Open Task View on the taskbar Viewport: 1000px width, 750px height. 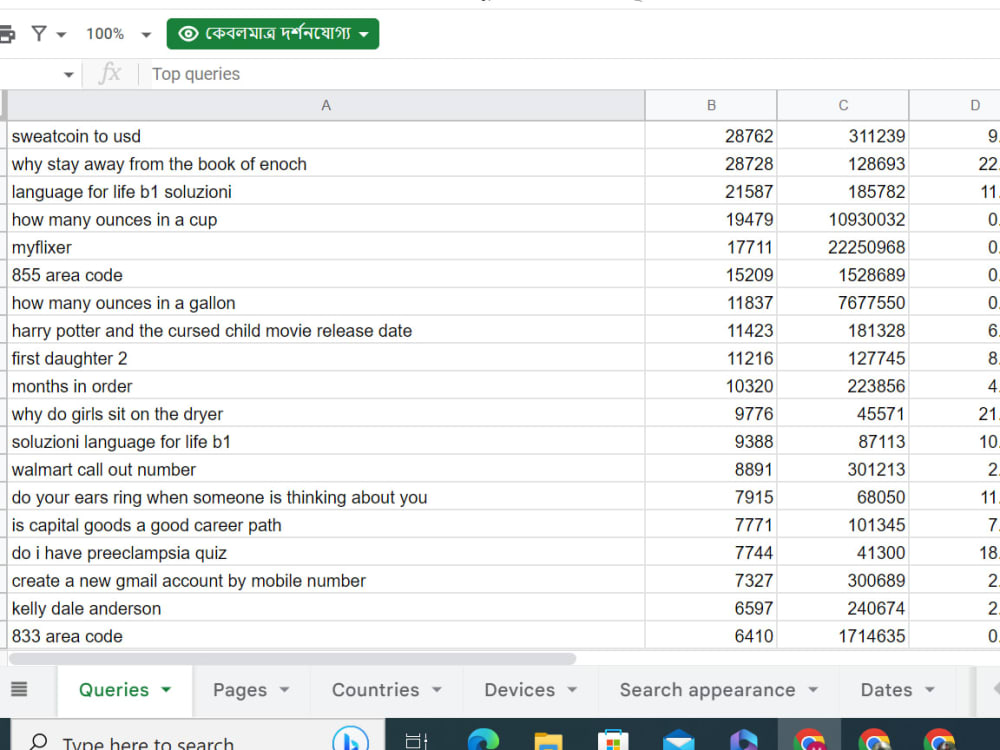(x=416, y=740)
